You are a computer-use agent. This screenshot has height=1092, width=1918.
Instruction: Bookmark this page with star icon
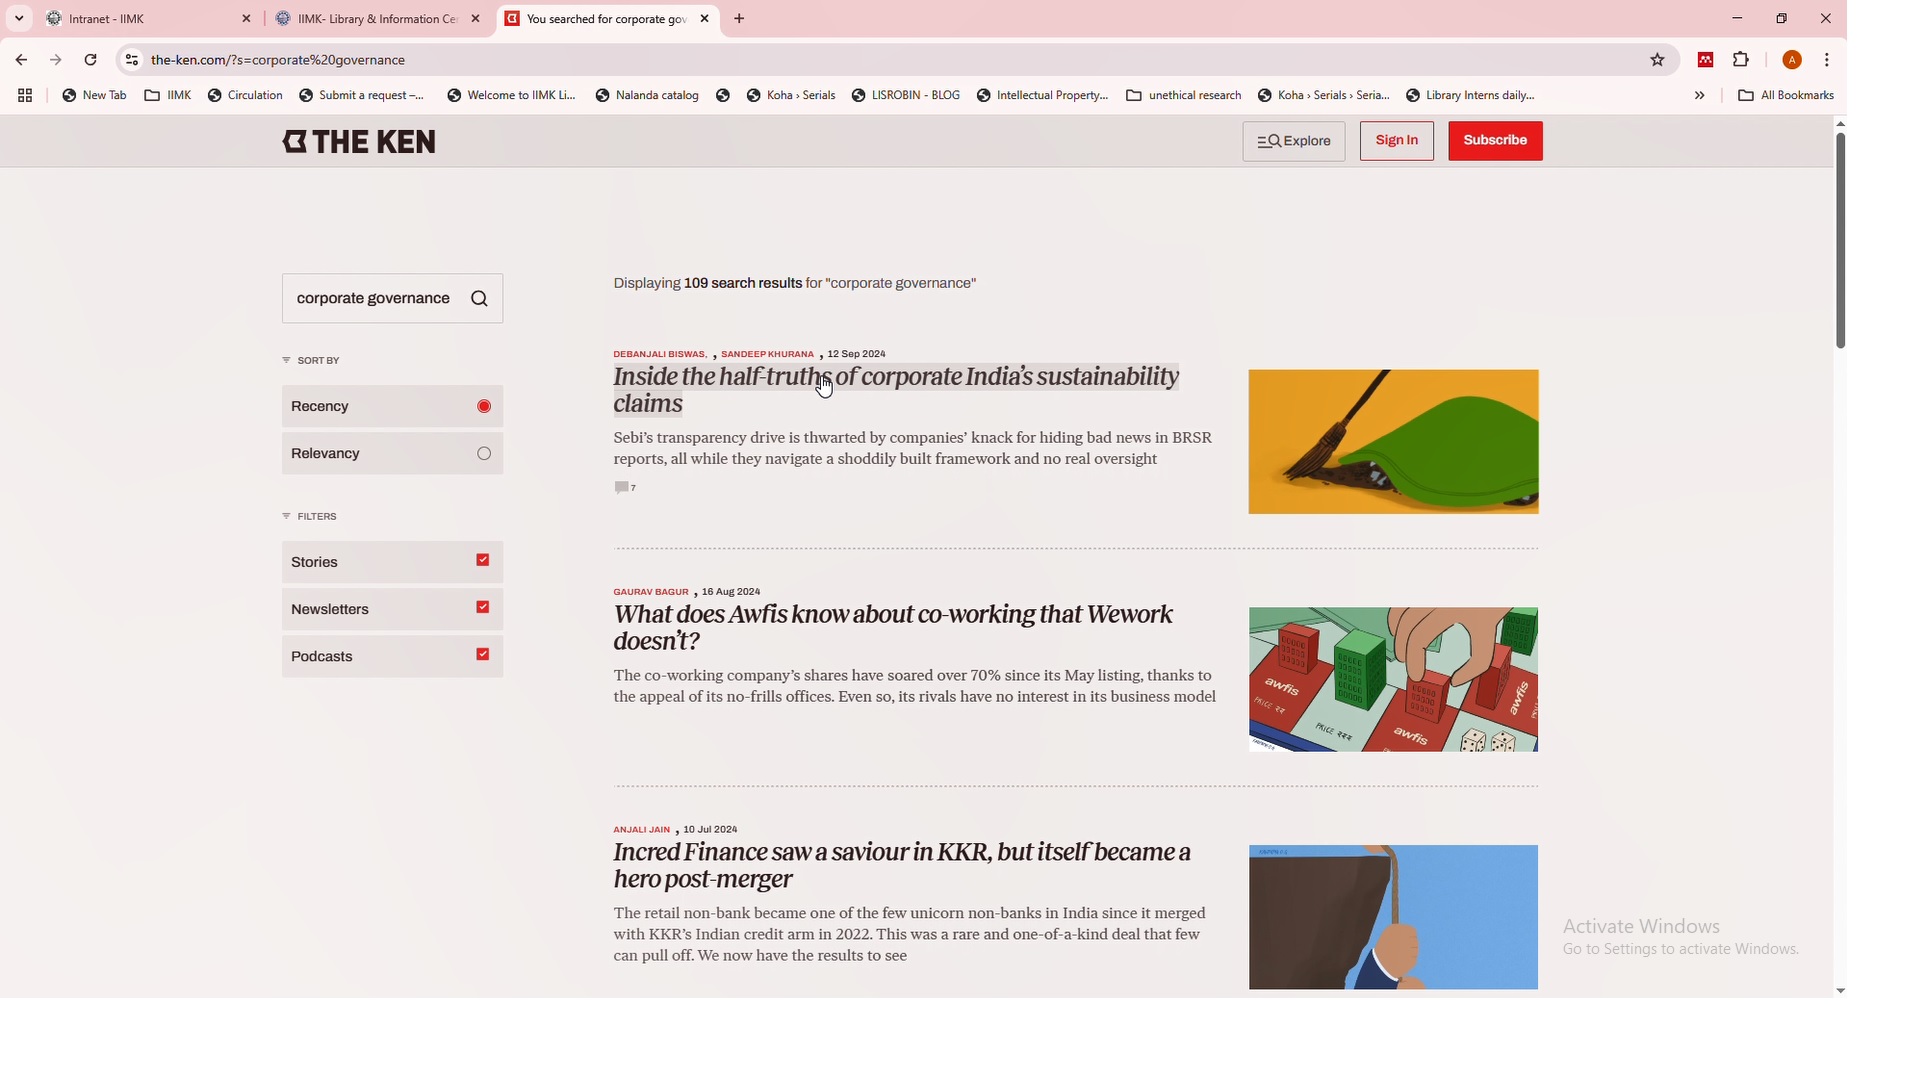coord(1656,60)
